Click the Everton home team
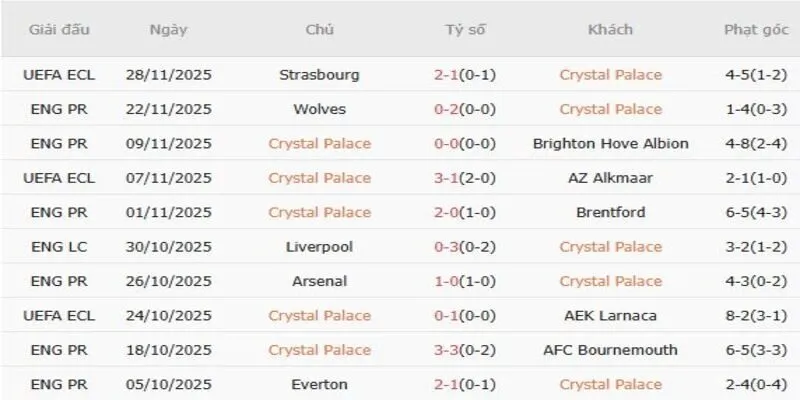Screen dimensions: 800x400 coord(319,384)
